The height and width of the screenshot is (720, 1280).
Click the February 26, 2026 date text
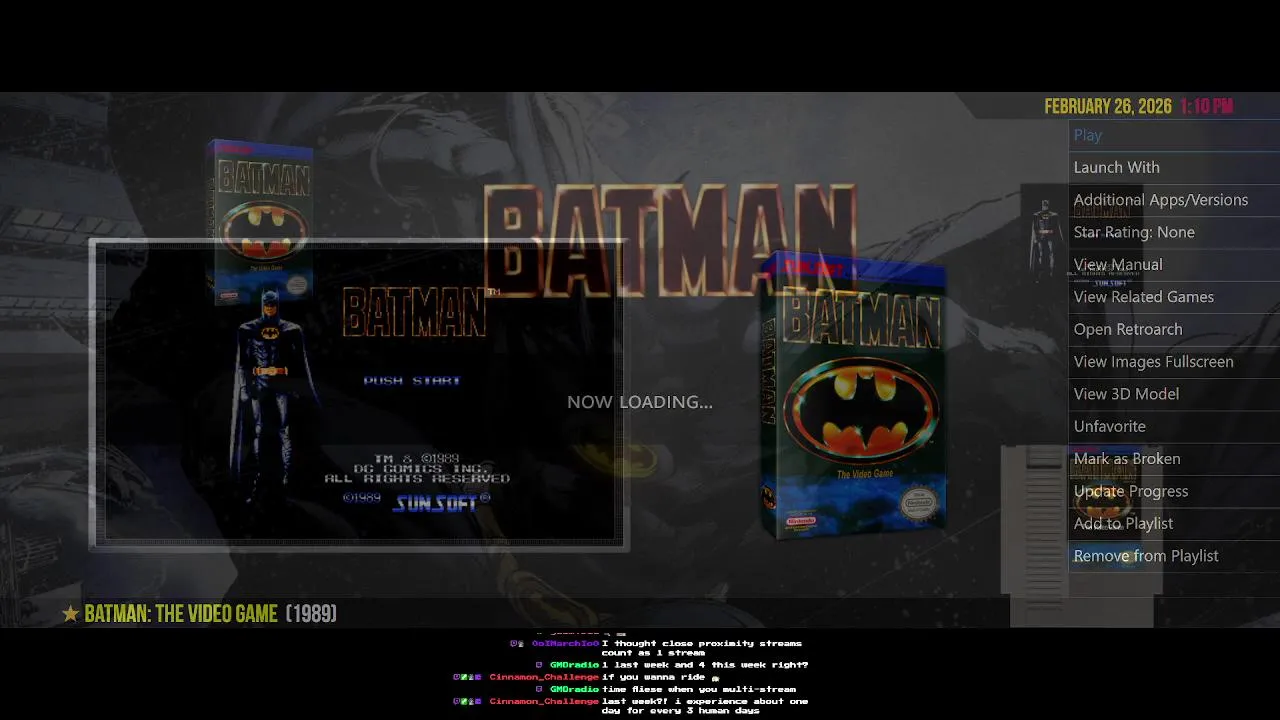[1108, 106]
